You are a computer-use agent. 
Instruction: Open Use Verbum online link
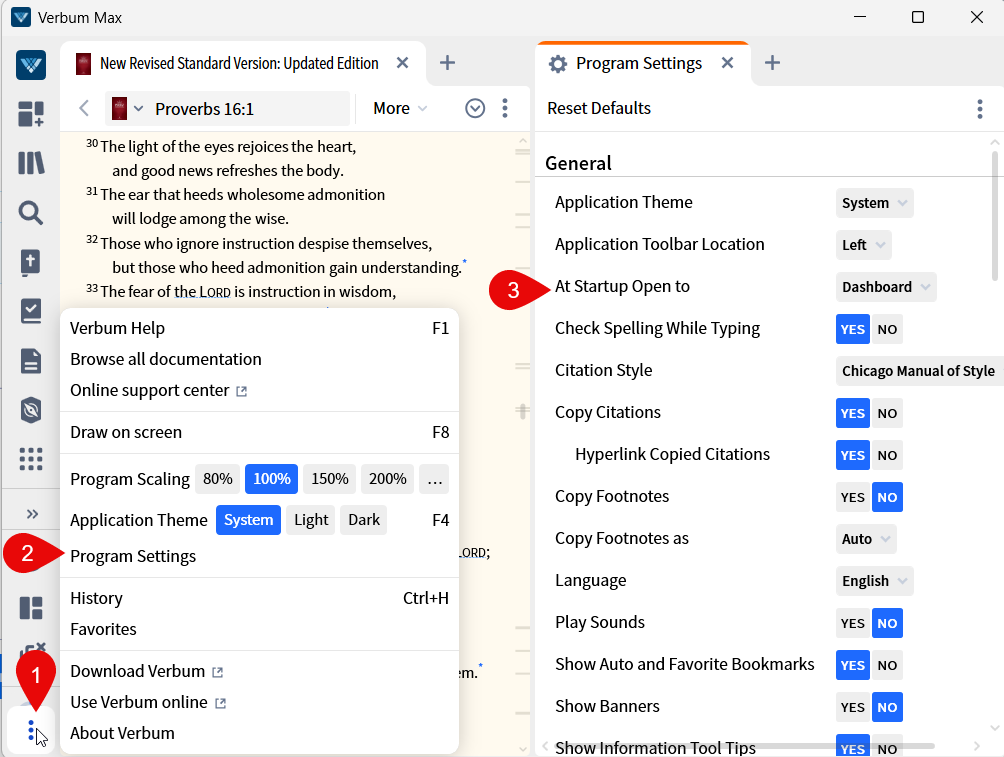point(148,703)
